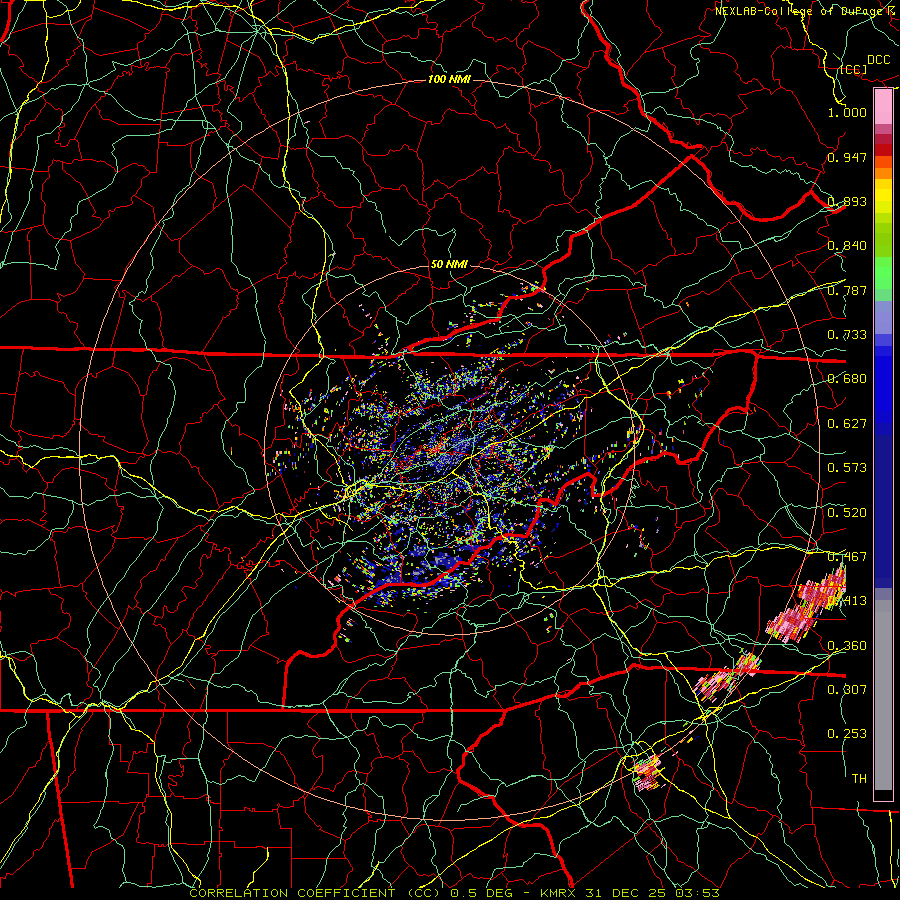The image size is (900, 900).
Task: Select the 0.627 scale value
Action: tap(847, 424)
